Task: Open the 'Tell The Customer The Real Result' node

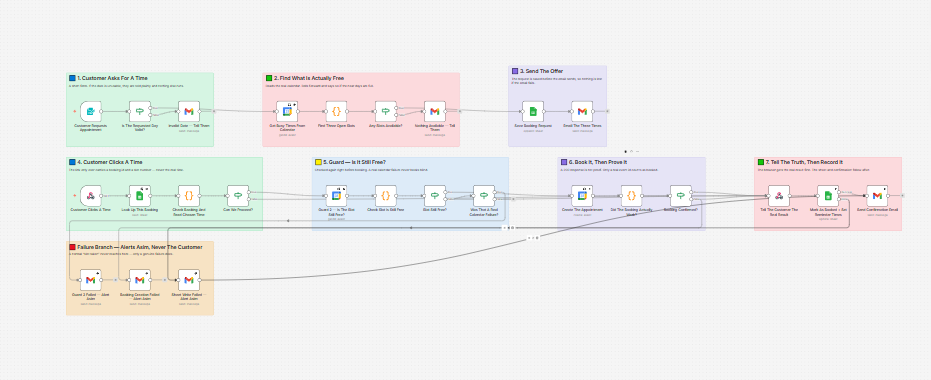Action: coord(779,195)
